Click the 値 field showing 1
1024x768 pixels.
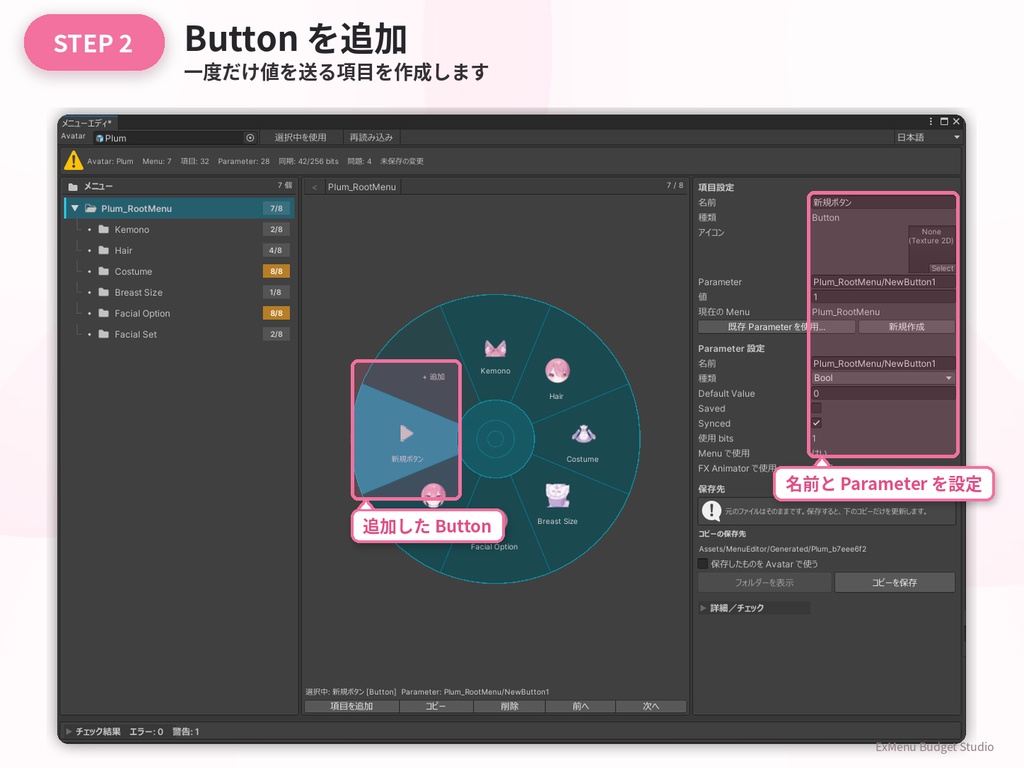point(883,297)
